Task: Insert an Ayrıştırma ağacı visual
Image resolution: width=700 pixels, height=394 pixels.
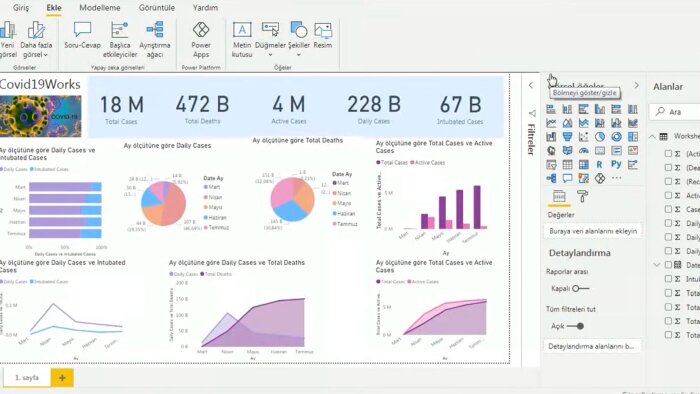Action: pos(155,40)
